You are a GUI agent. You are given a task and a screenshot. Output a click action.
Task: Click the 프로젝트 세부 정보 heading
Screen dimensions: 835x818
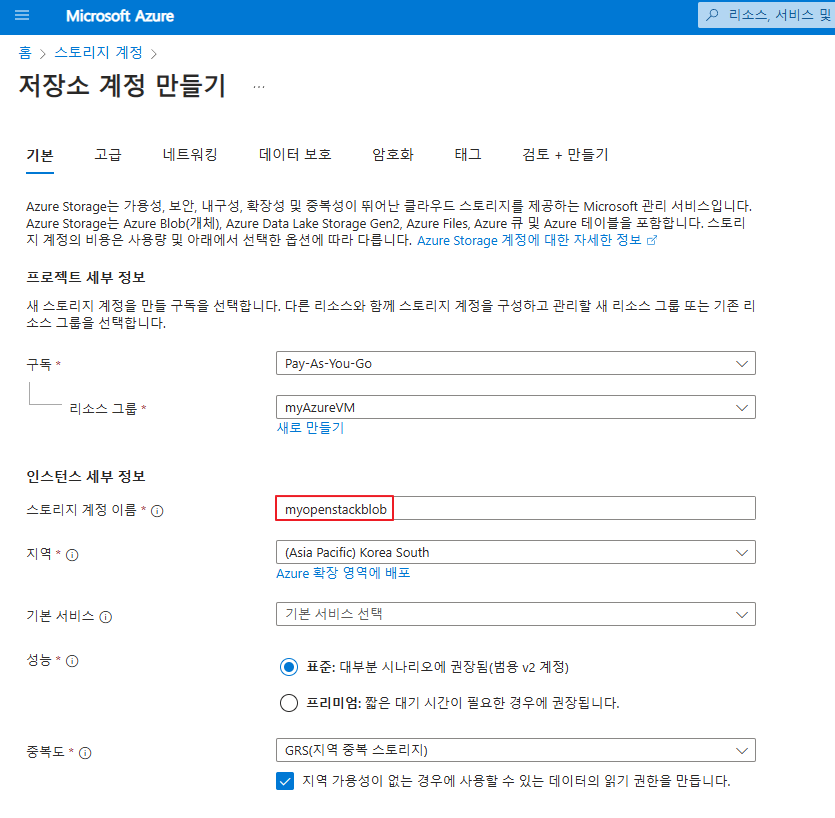pos(86,277)
